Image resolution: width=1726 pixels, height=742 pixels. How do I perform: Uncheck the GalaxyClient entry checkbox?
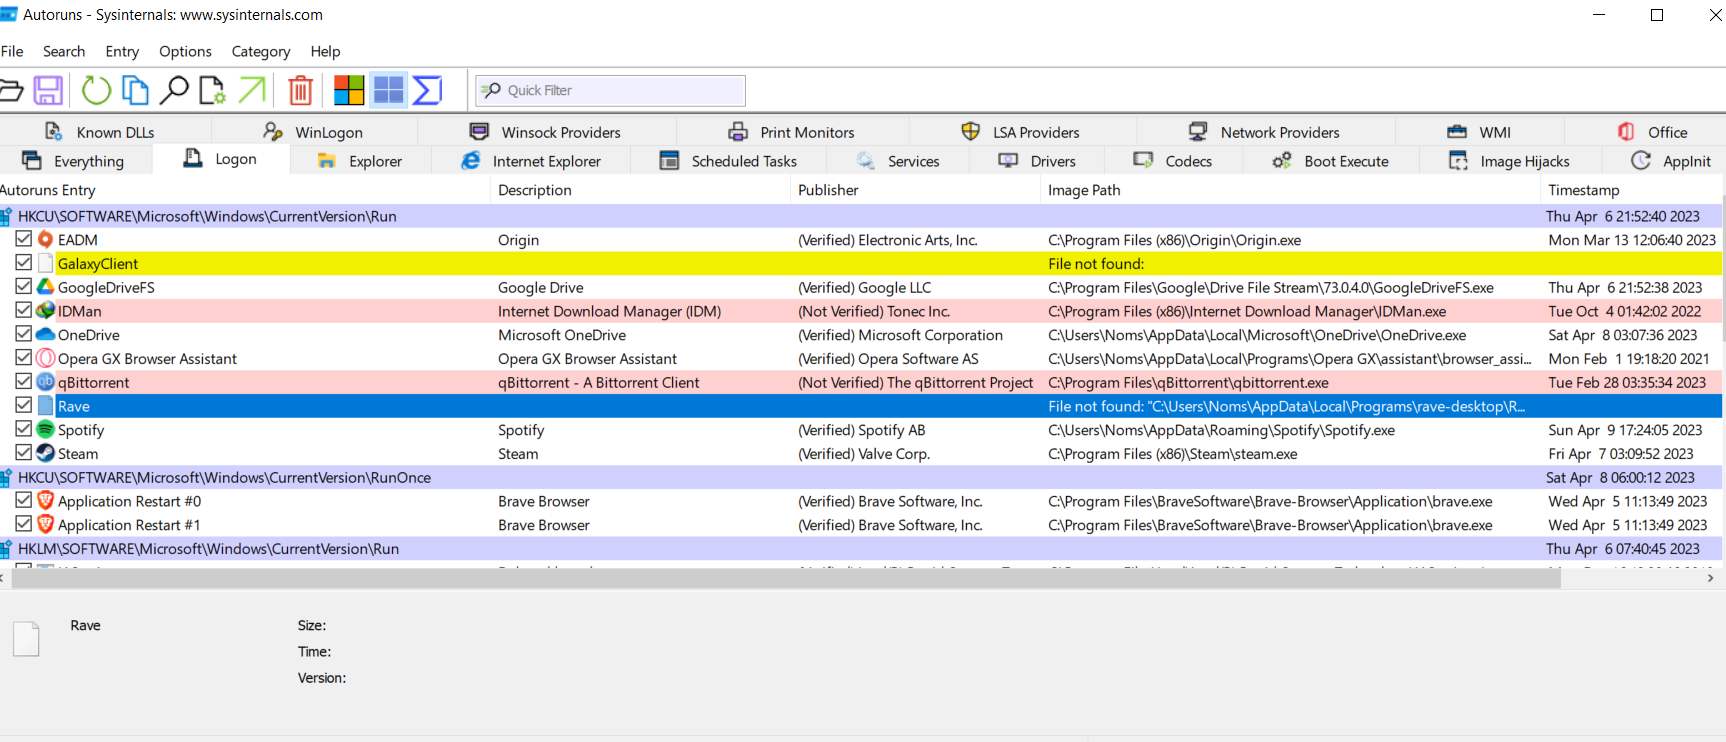pyautogui.click(x=24, y=263)
